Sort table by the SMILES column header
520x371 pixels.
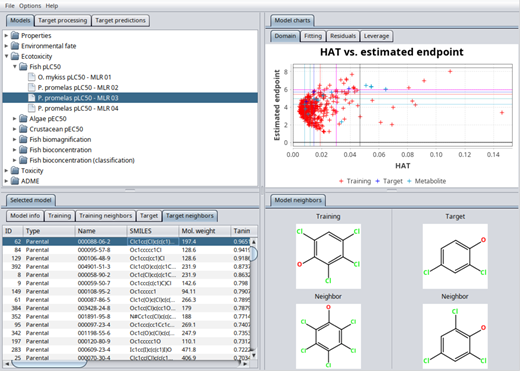[153, 231]
